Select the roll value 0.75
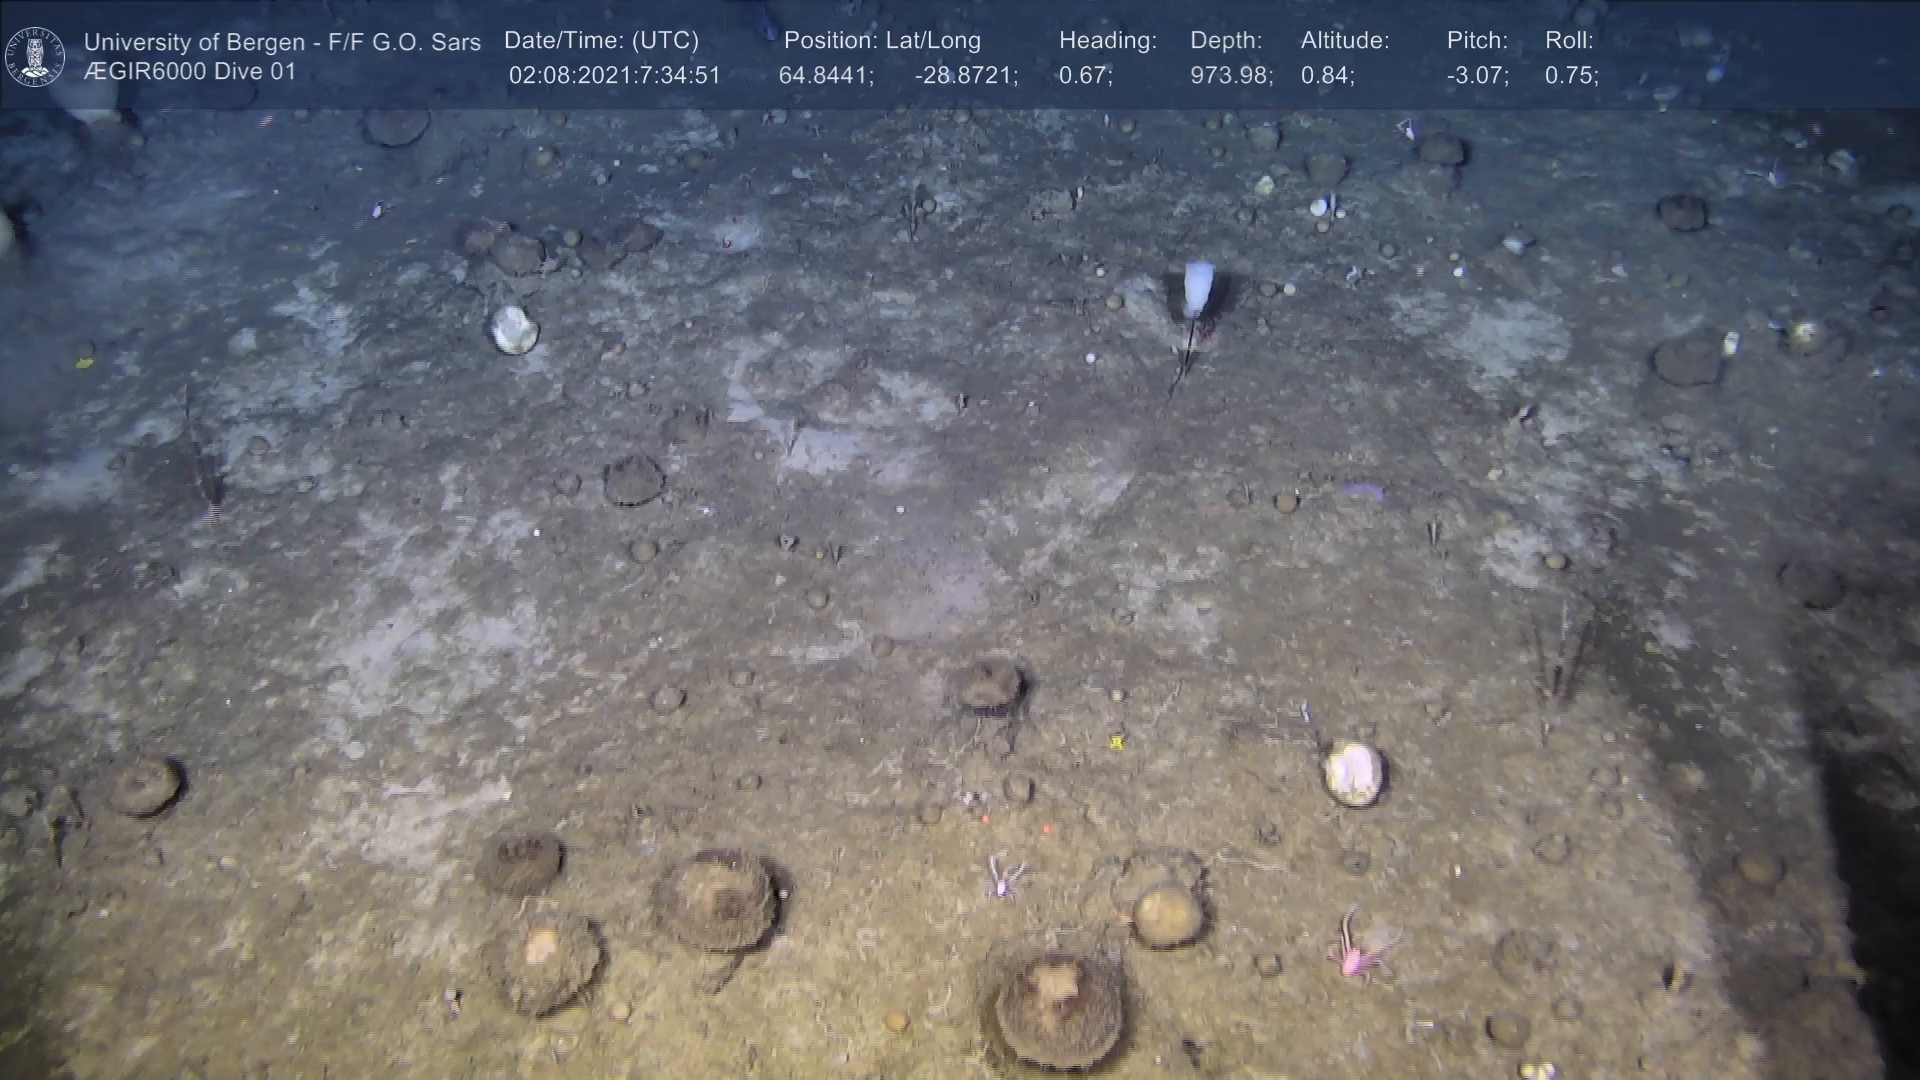The image size is (1920, 1080). coord(1570,76)
